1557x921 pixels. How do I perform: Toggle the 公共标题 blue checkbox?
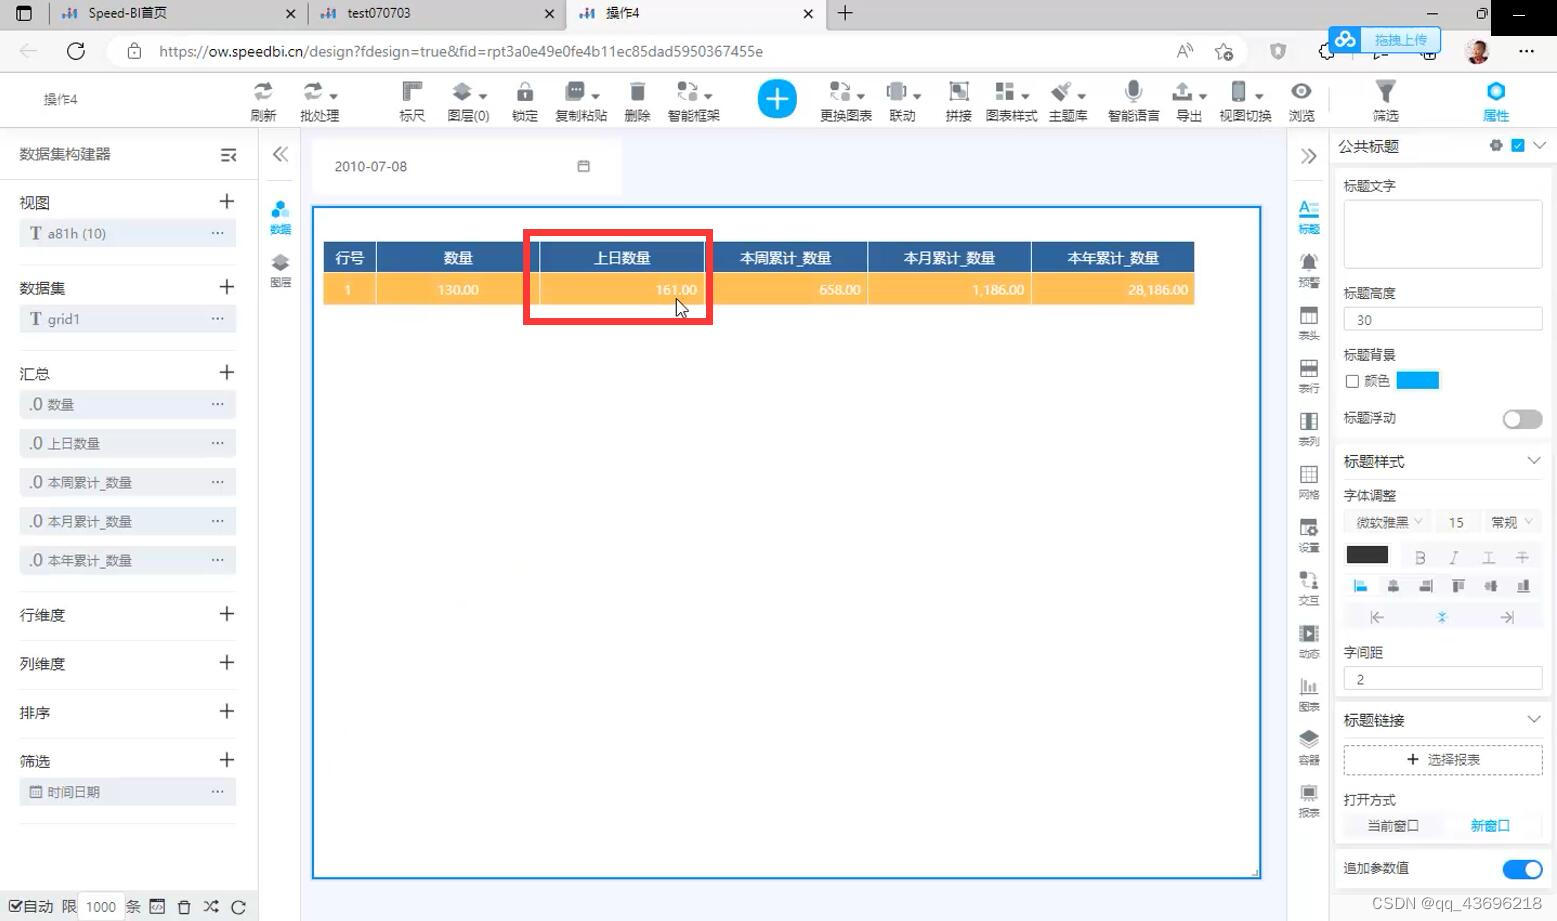coord(1518,146)
